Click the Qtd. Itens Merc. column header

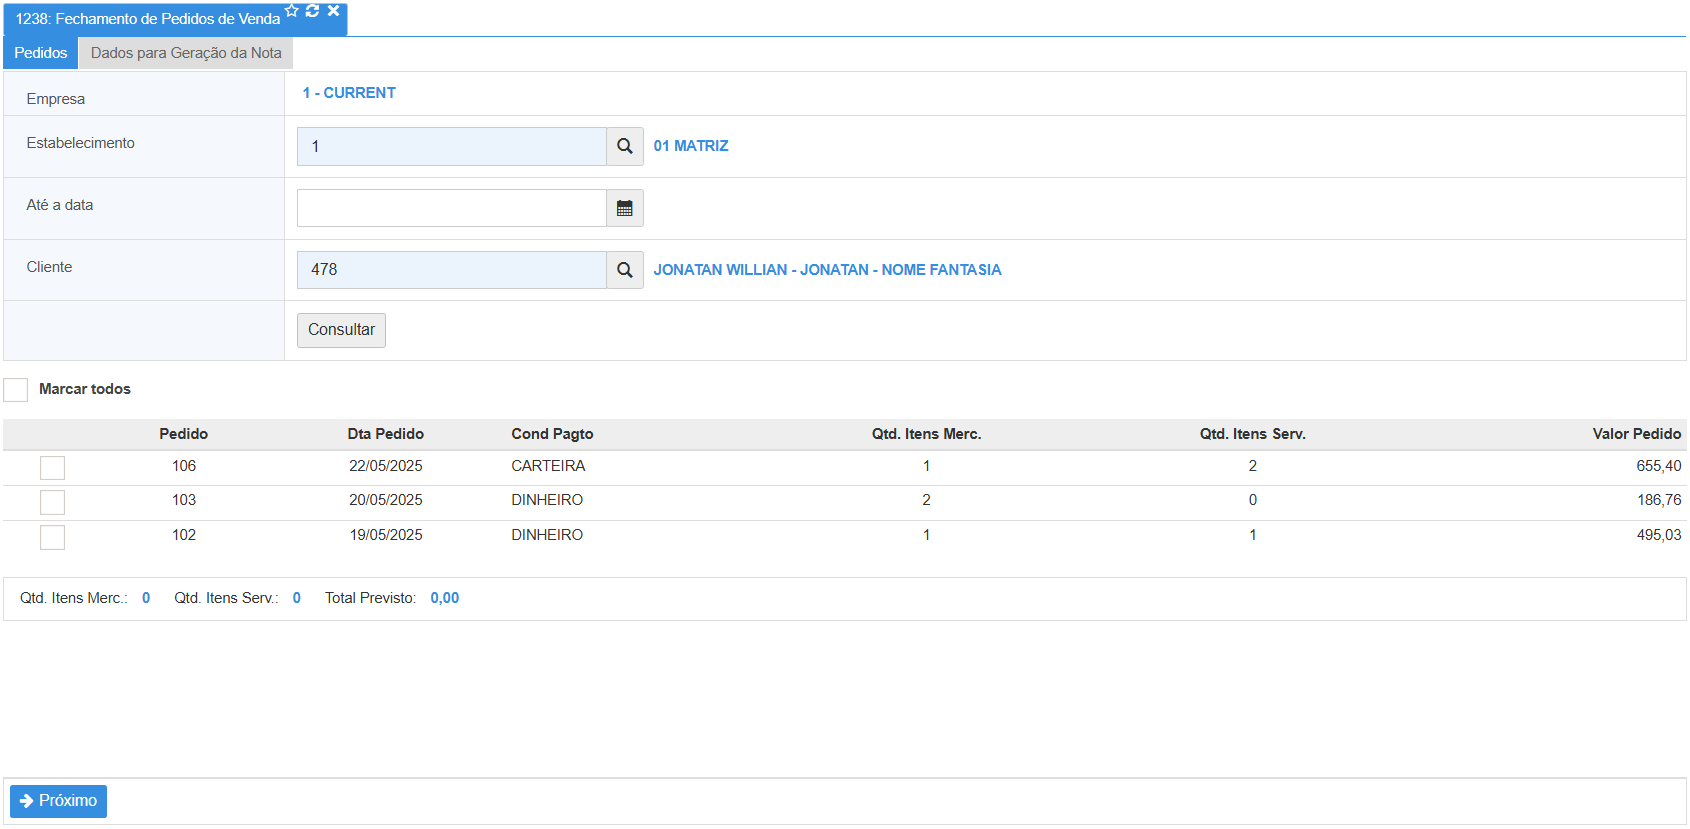(926, 434)
